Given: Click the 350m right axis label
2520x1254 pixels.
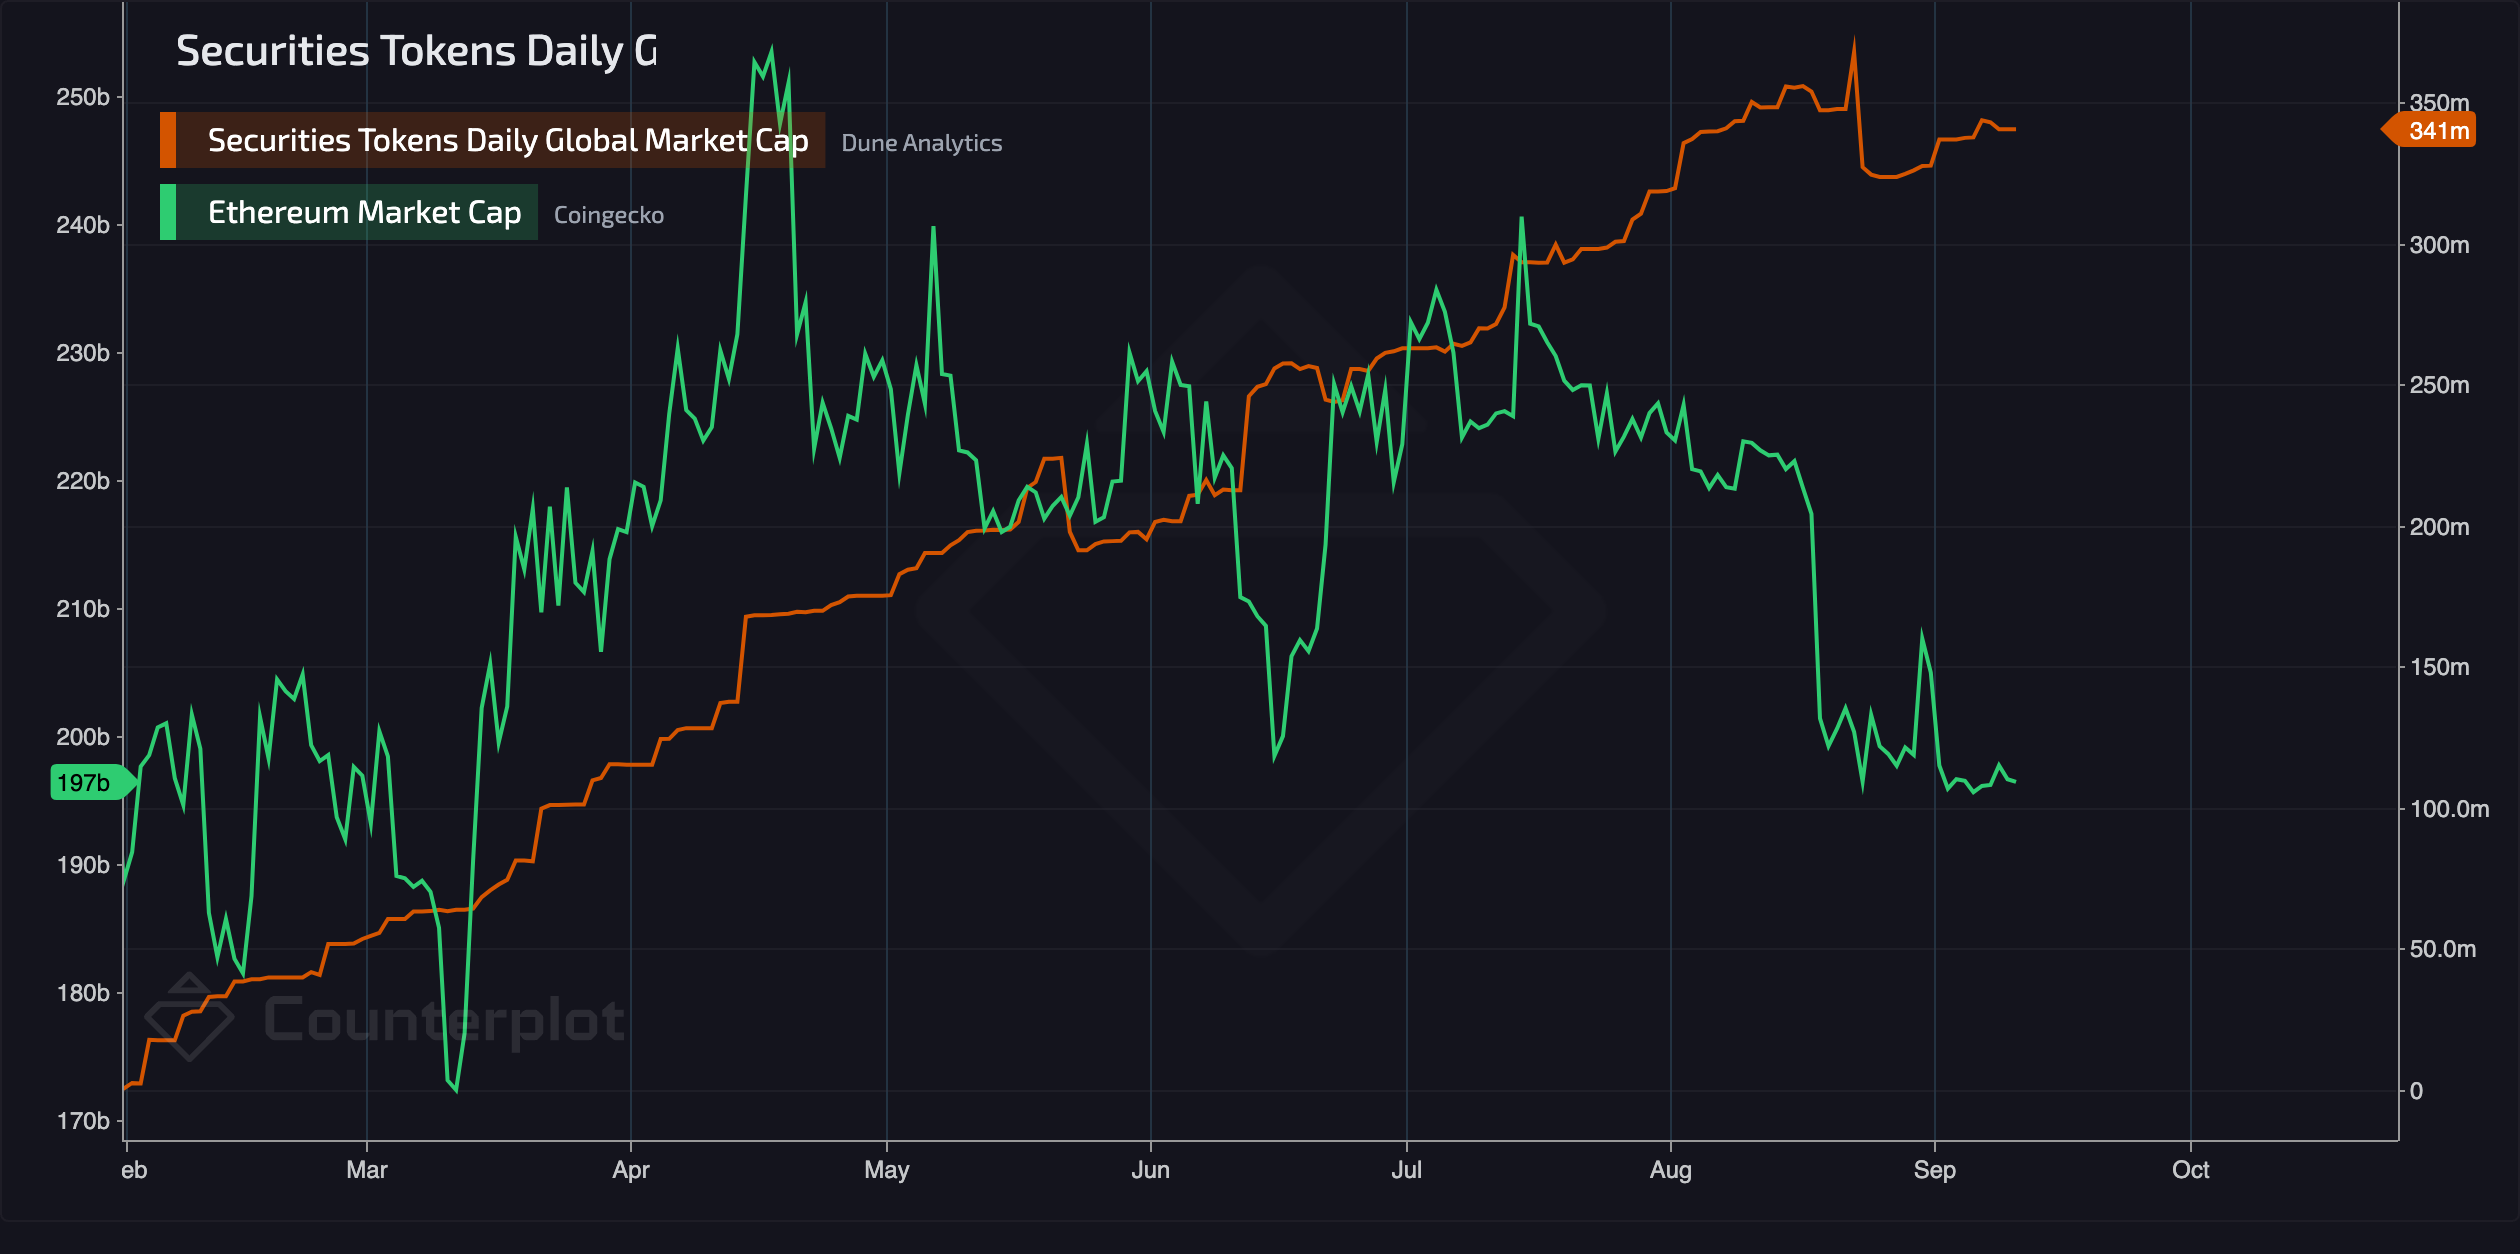Looking at the screenshot, I should tap(2439, 103).
